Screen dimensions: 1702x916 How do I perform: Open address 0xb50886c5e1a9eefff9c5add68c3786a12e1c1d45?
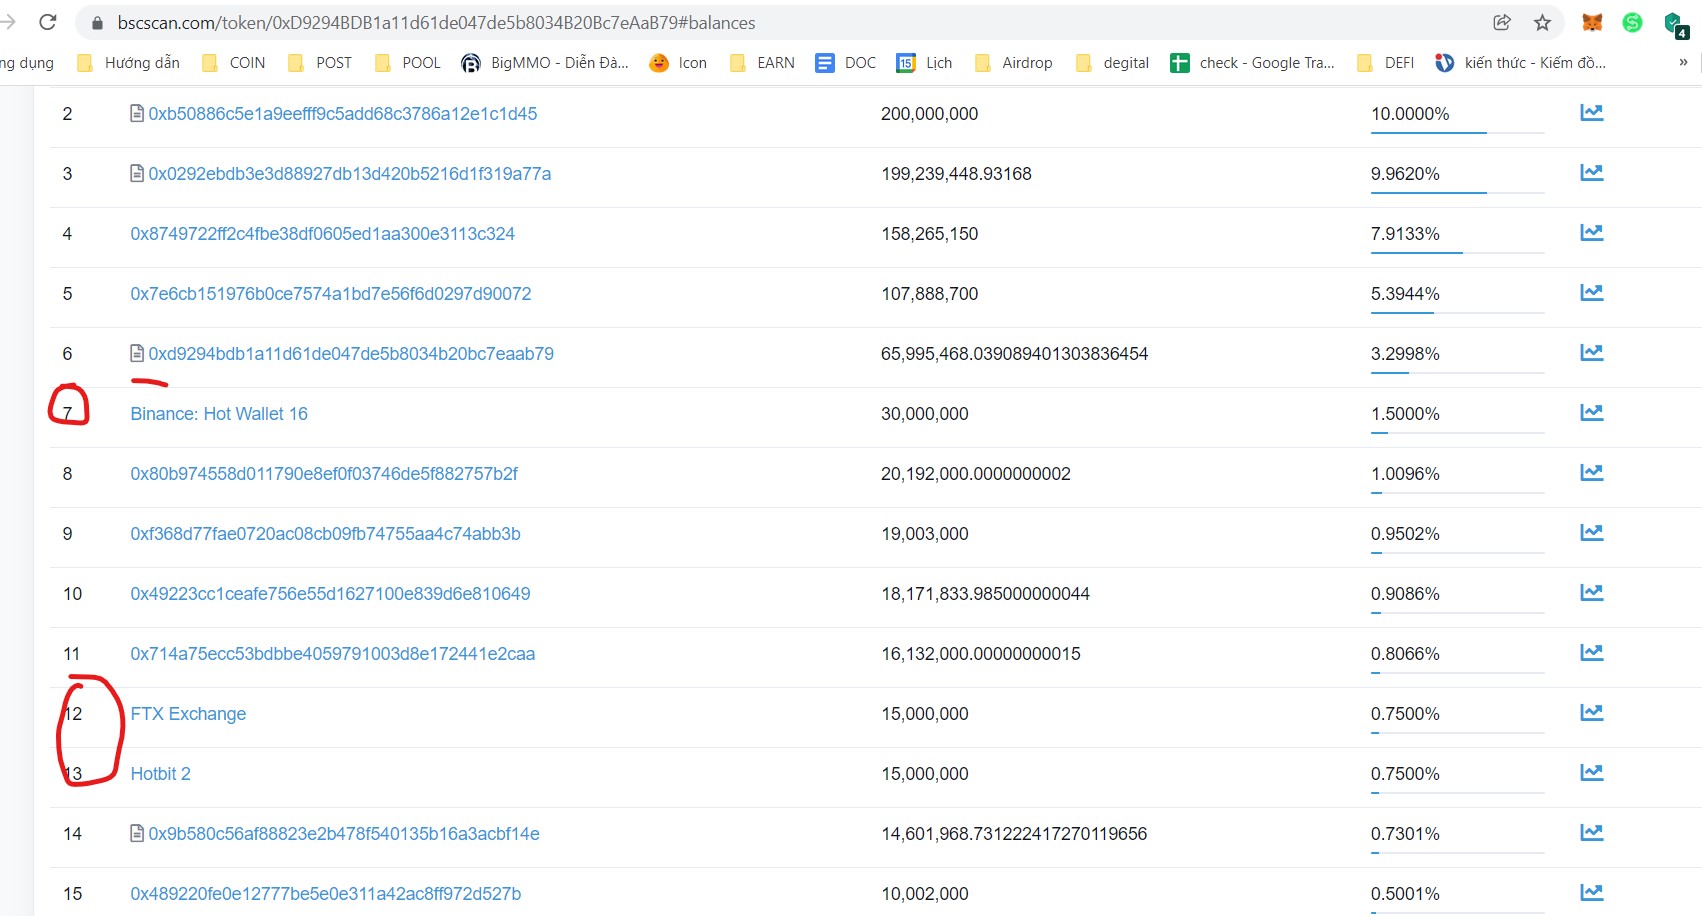click(x=343, y=114)
